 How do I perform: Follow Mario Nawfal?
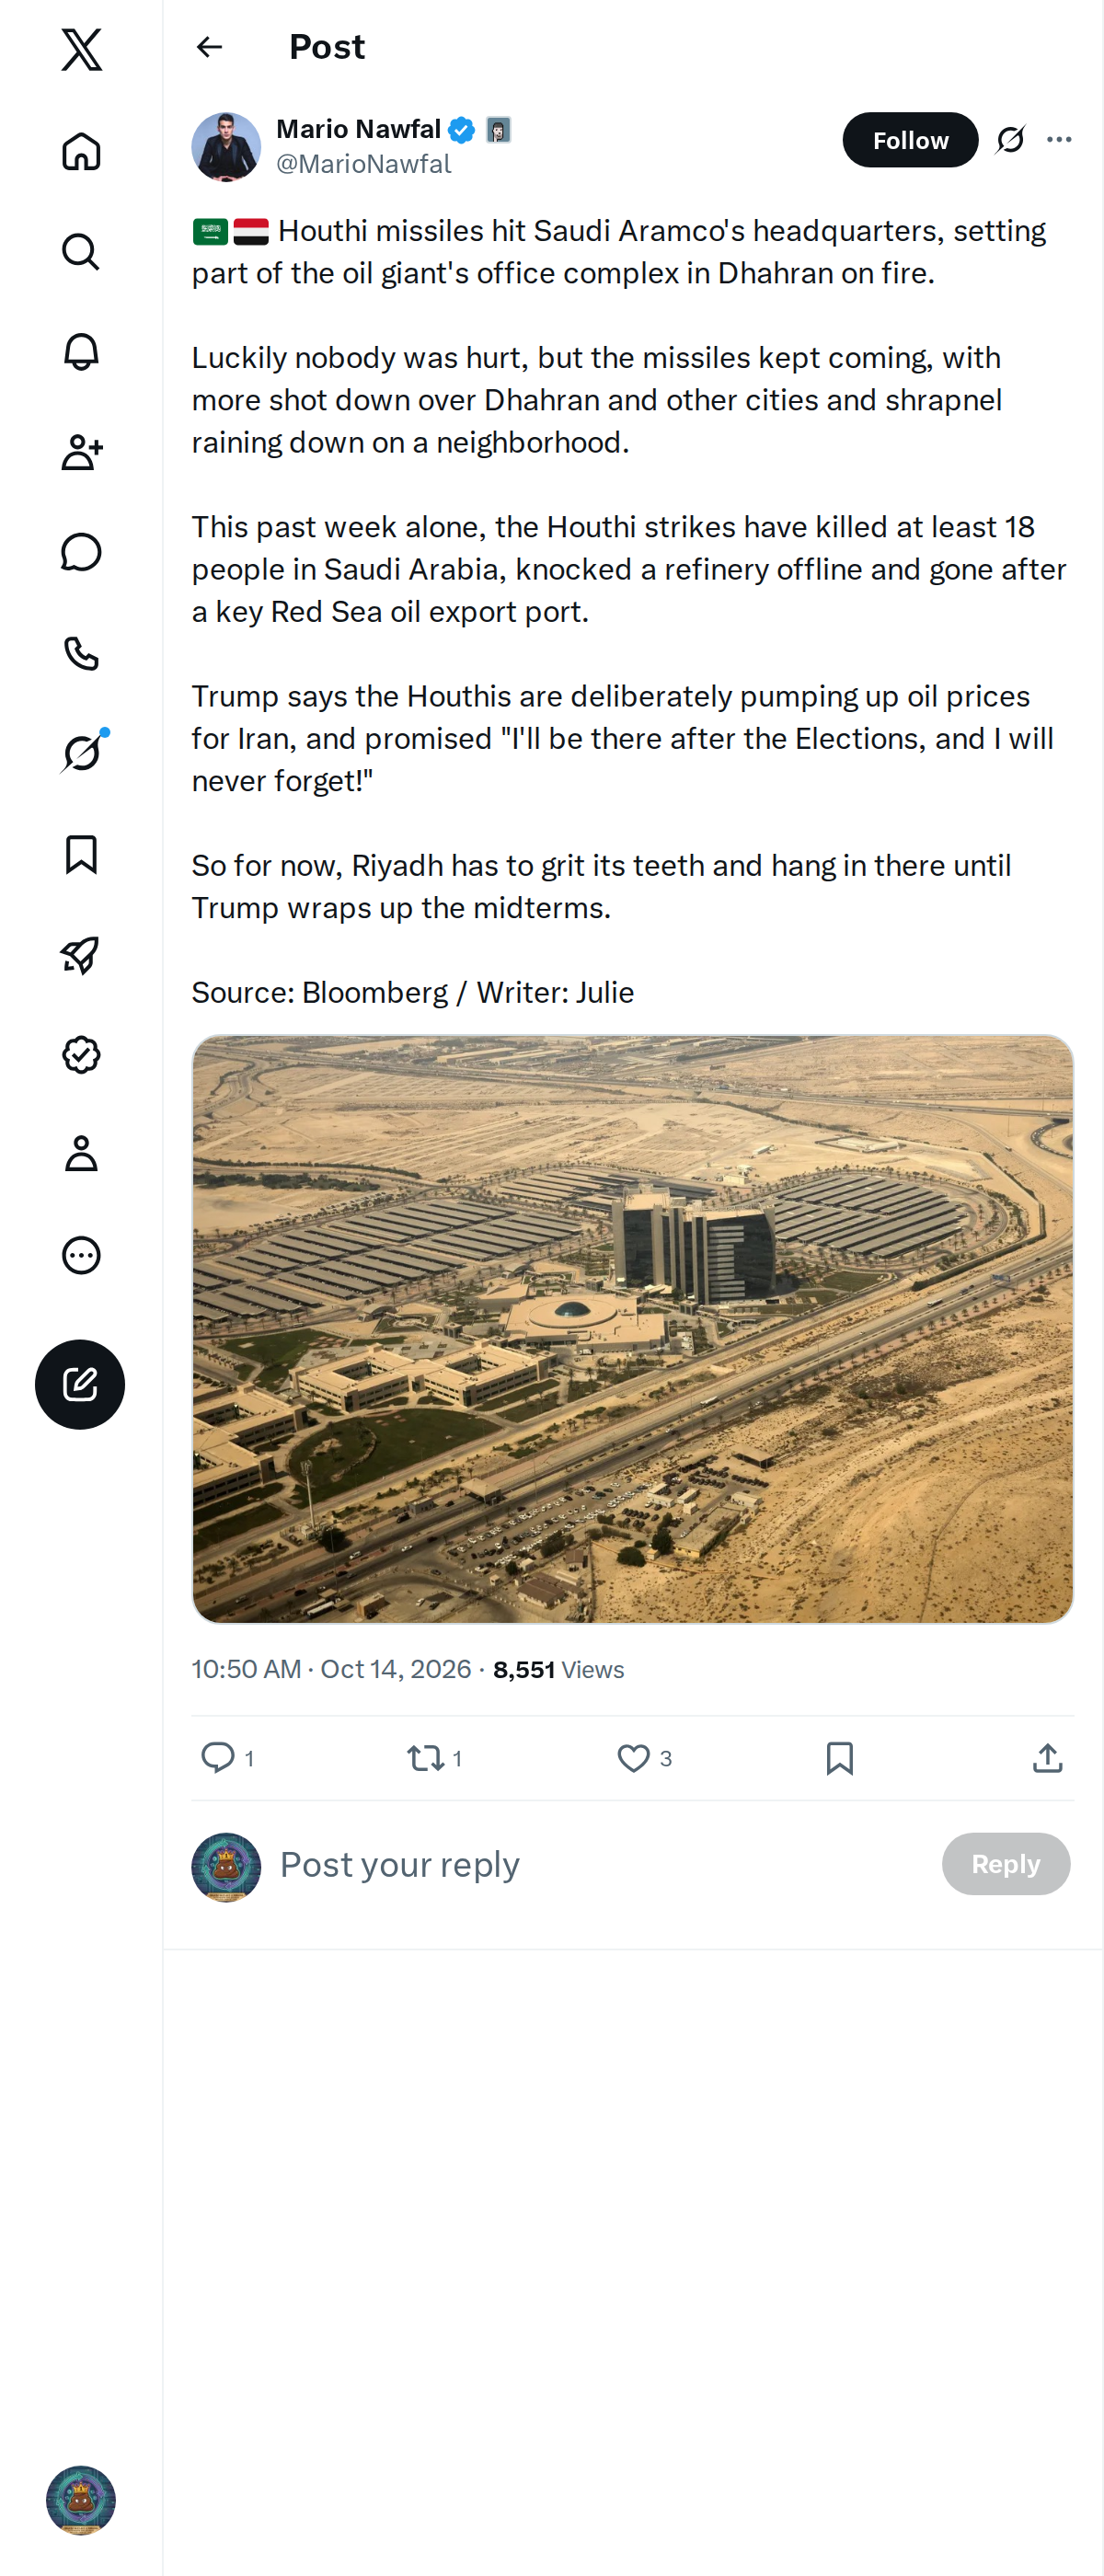pos(910,140)
